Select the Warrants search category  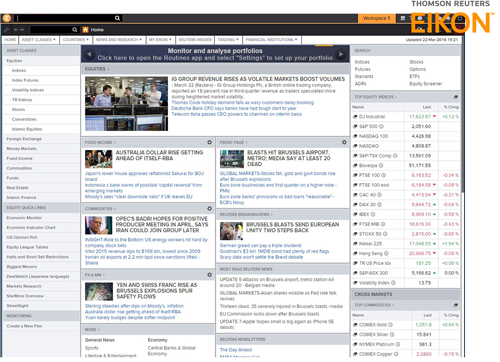364,76
